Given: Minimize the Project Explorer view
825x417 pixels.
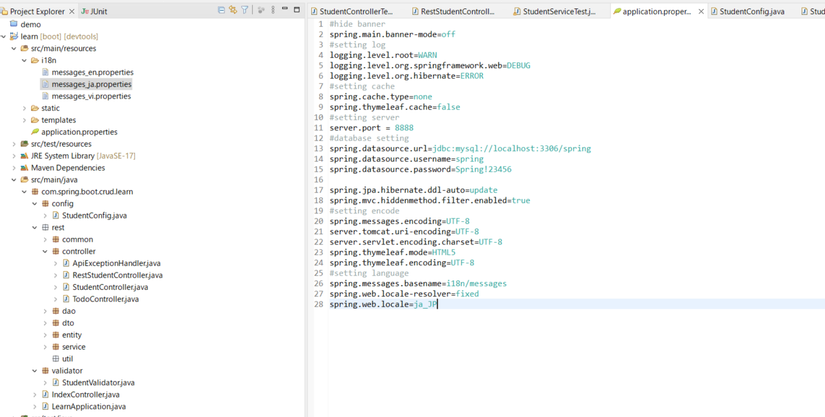Looking at the screenshot, I should click(285, 9).
